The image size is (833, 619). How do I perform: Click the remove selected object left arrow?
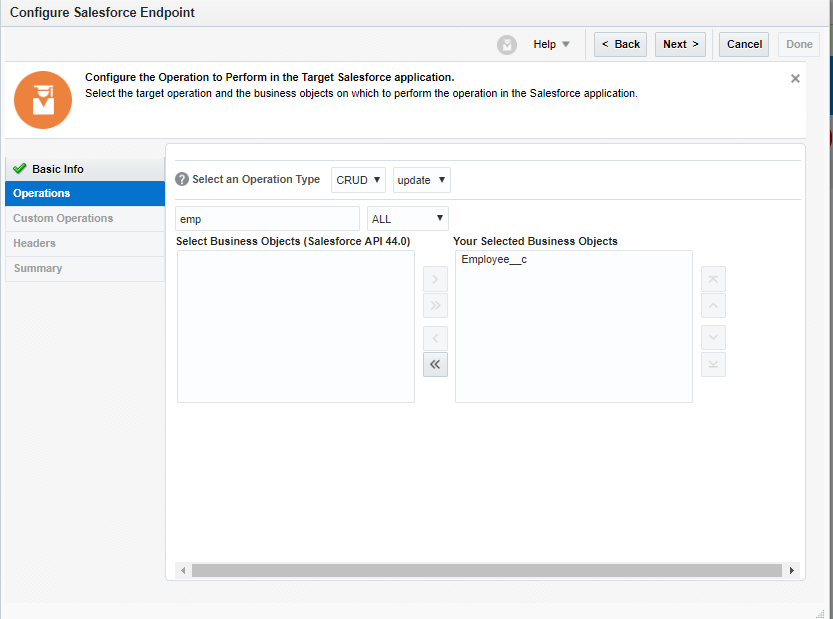[x=435, y=338]
